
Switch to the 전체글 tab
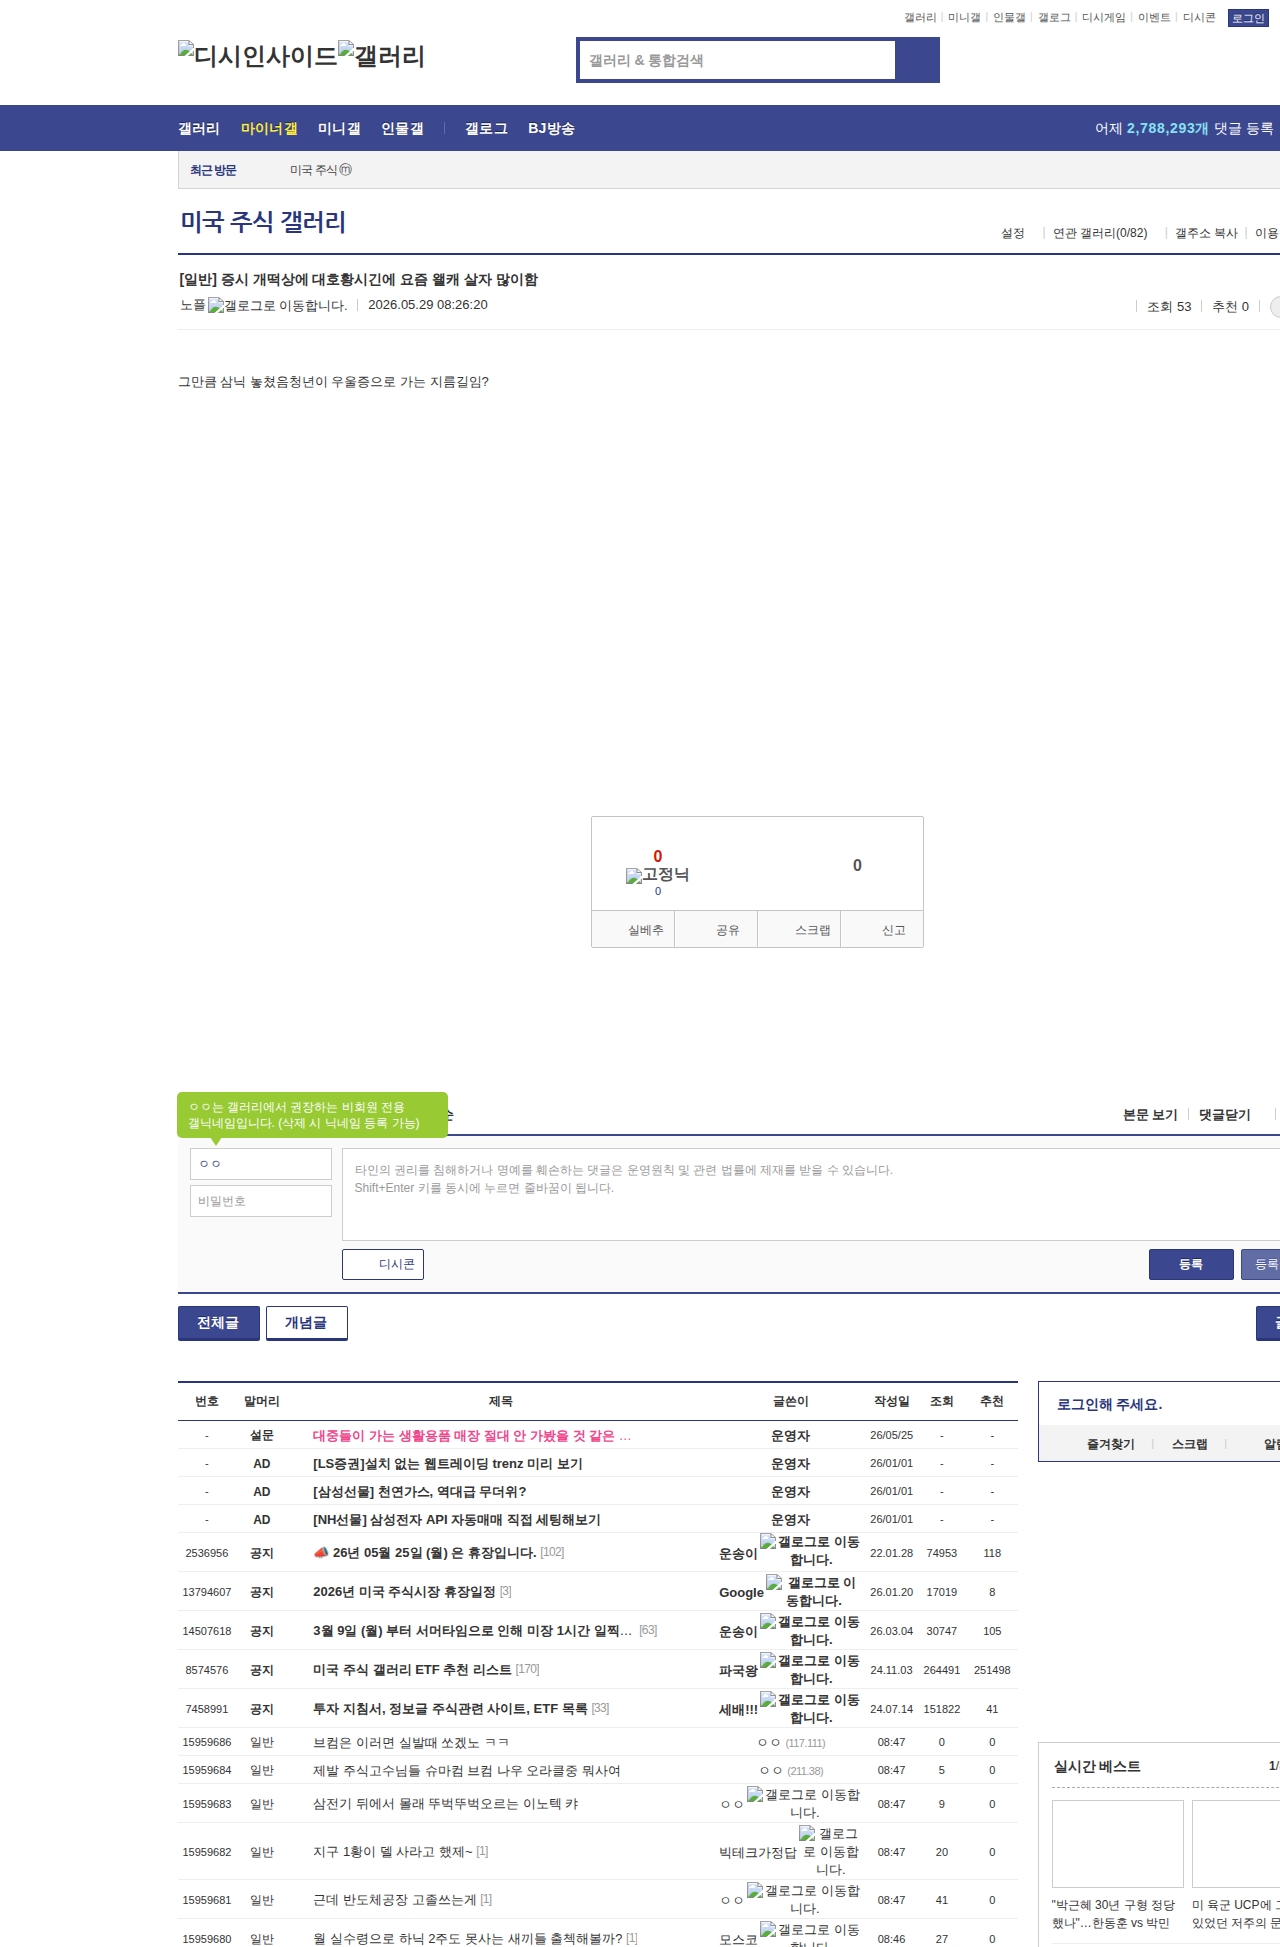[219, 1323]
